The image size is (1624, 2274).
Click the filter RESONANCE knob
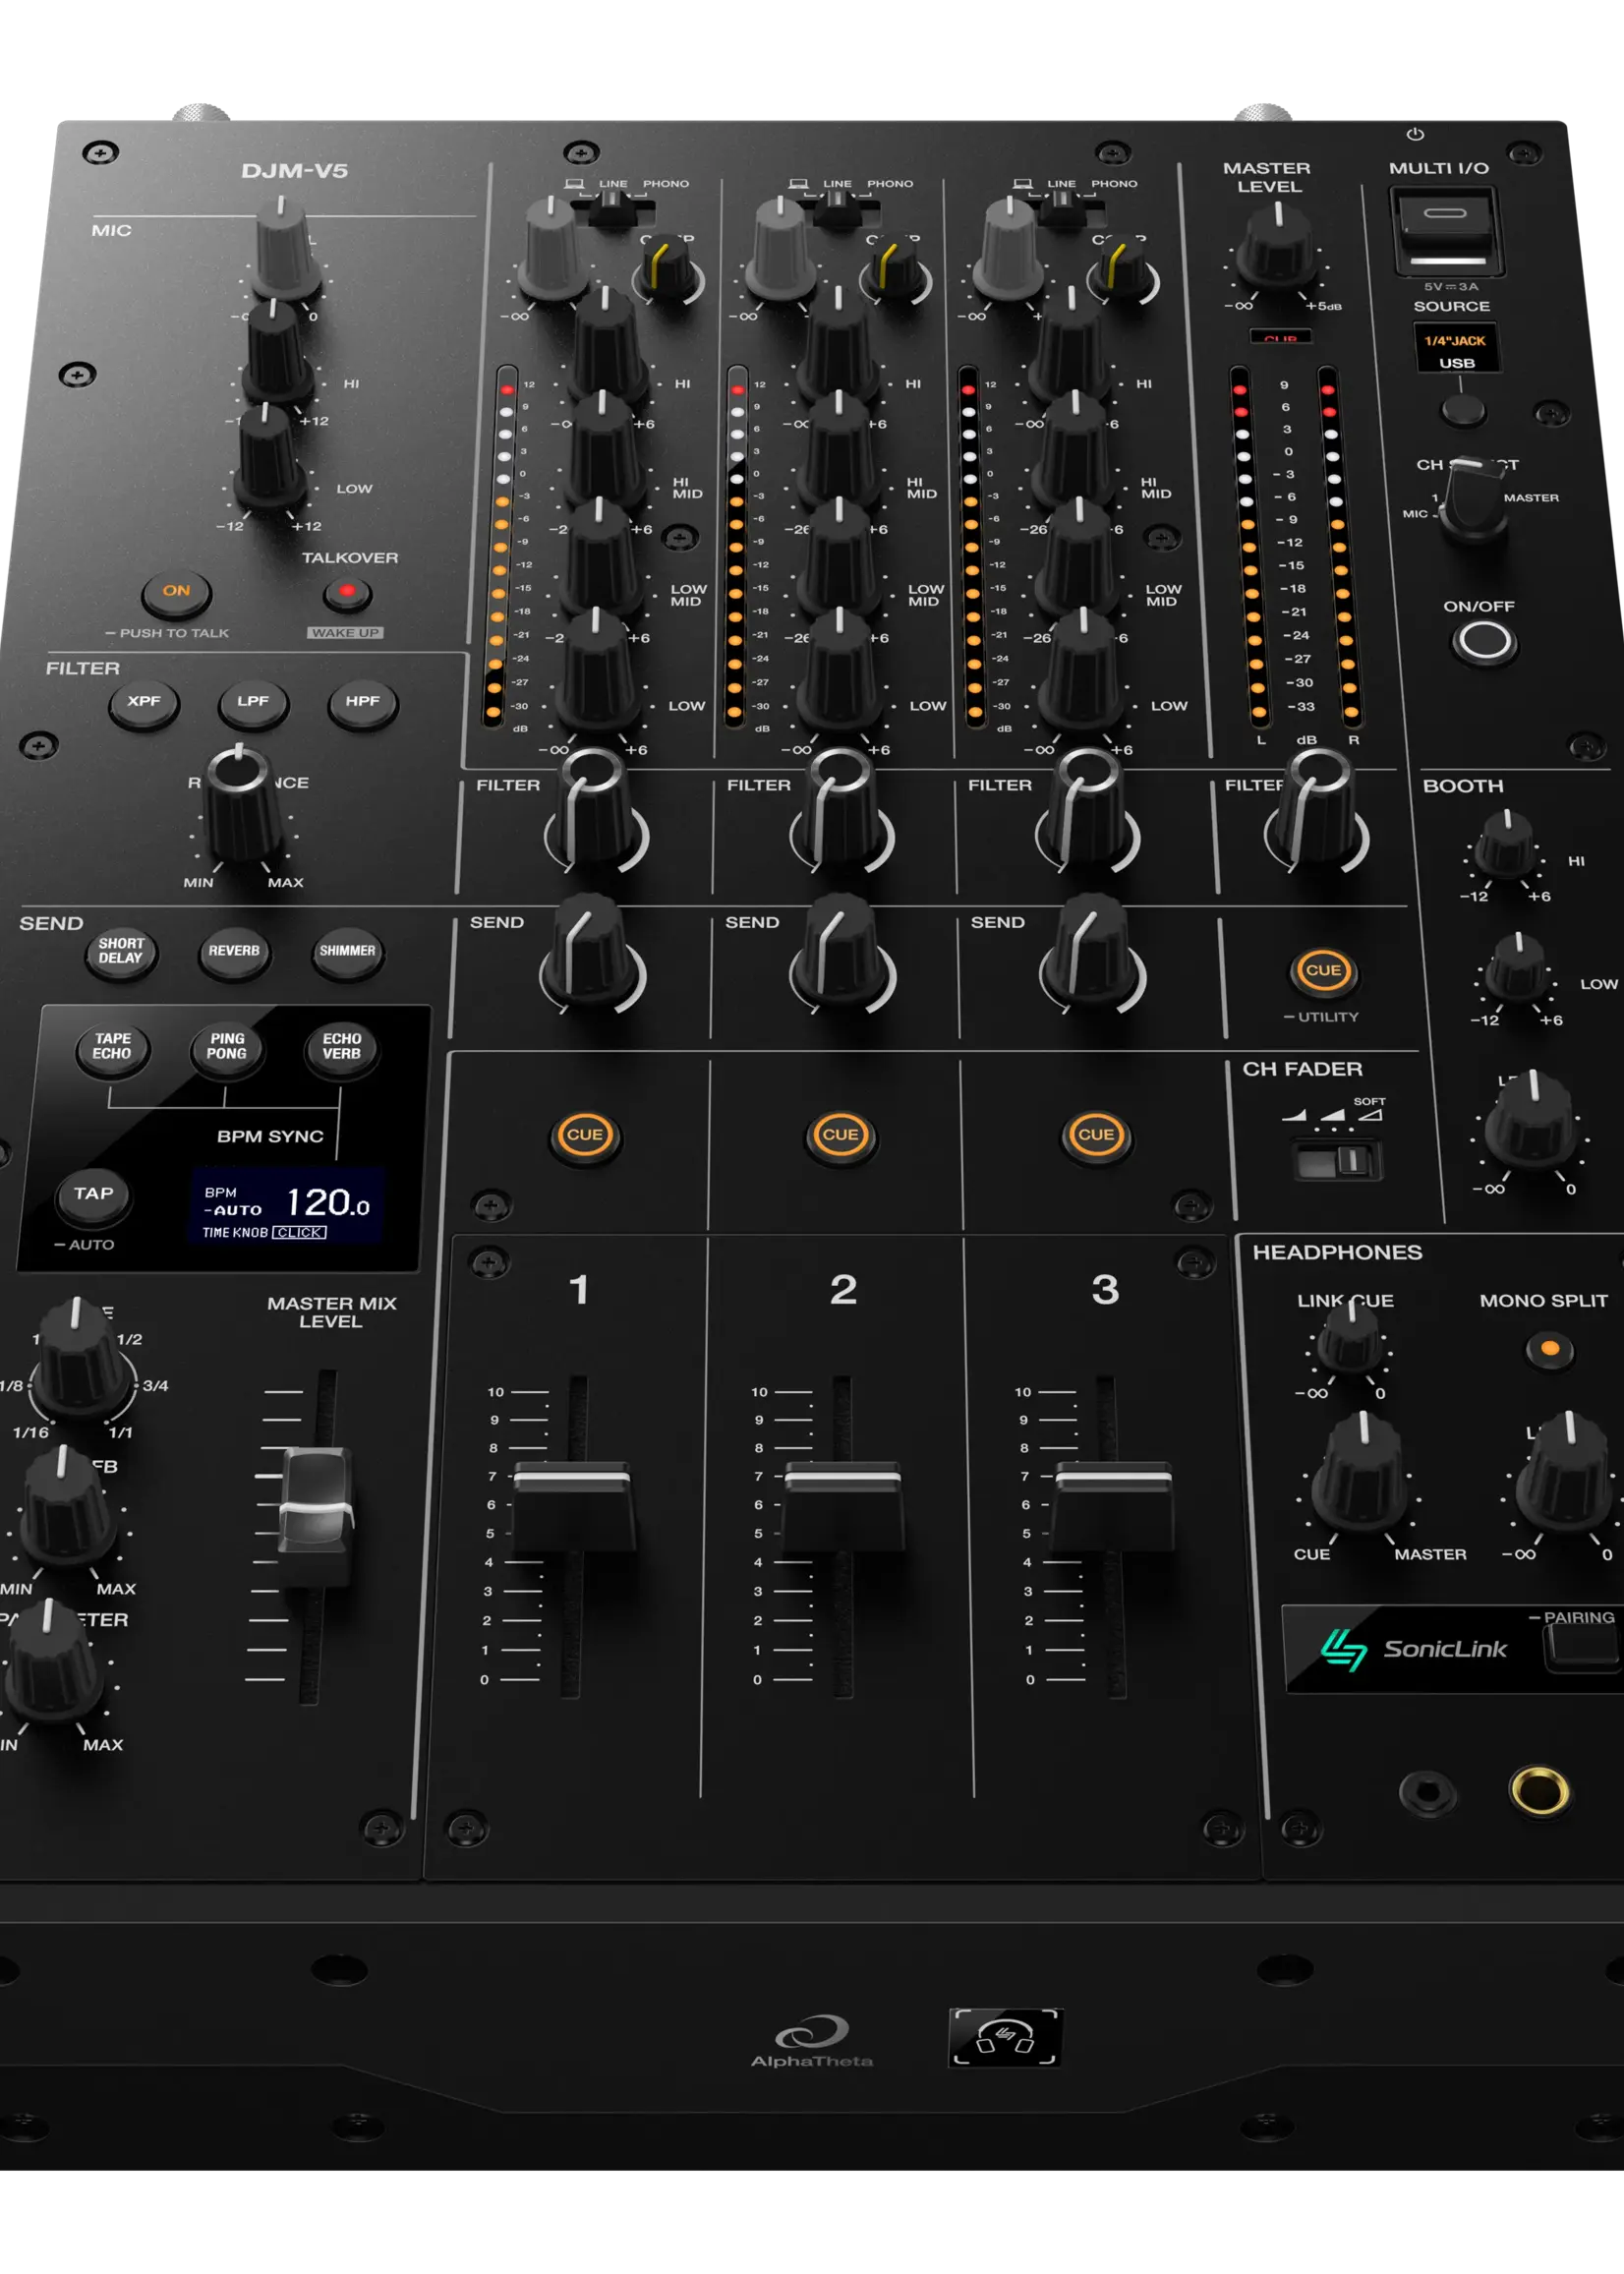pos(241,806)
